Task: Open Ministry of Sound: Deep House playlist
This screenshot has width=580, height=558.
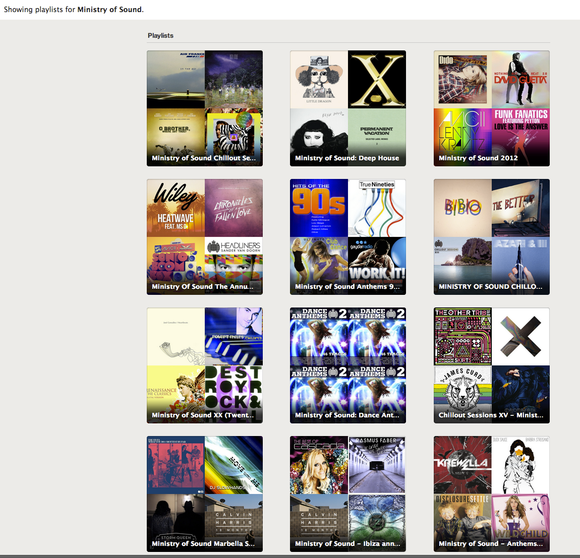Action: point(348,108)
